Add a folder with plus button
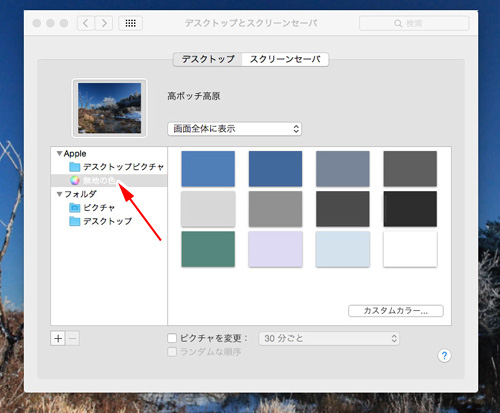 pyautogui.click(x=58, y=339)
